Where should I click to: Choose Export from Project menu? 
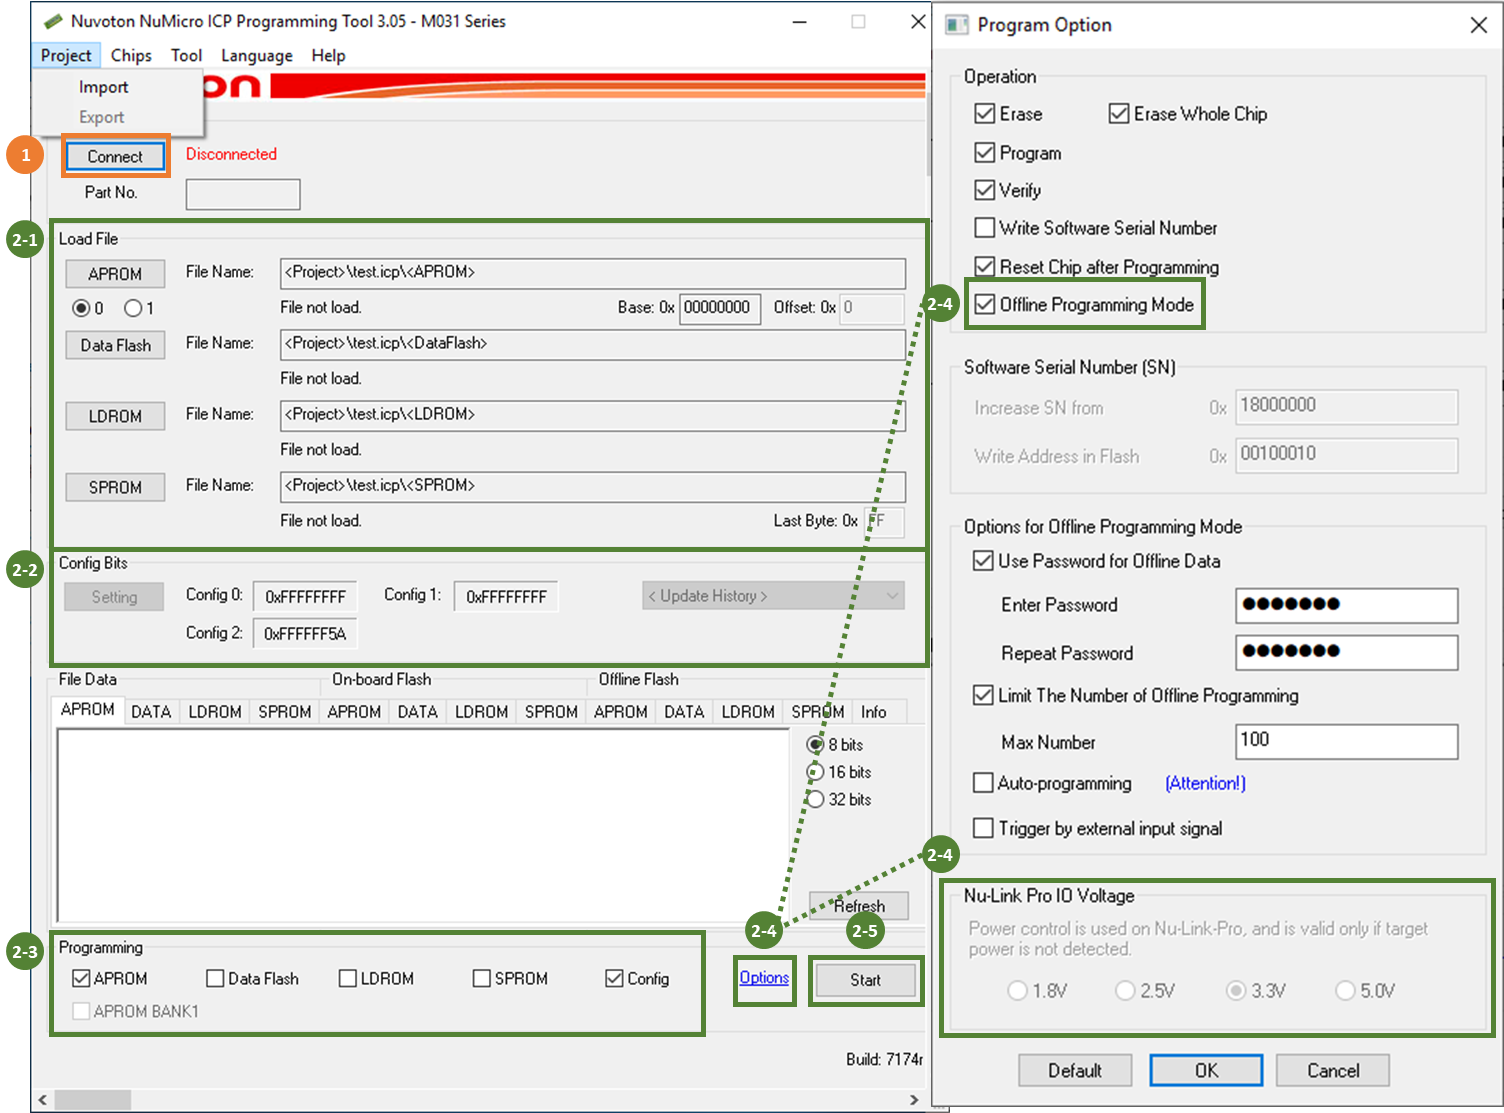[x=101, y=117]
